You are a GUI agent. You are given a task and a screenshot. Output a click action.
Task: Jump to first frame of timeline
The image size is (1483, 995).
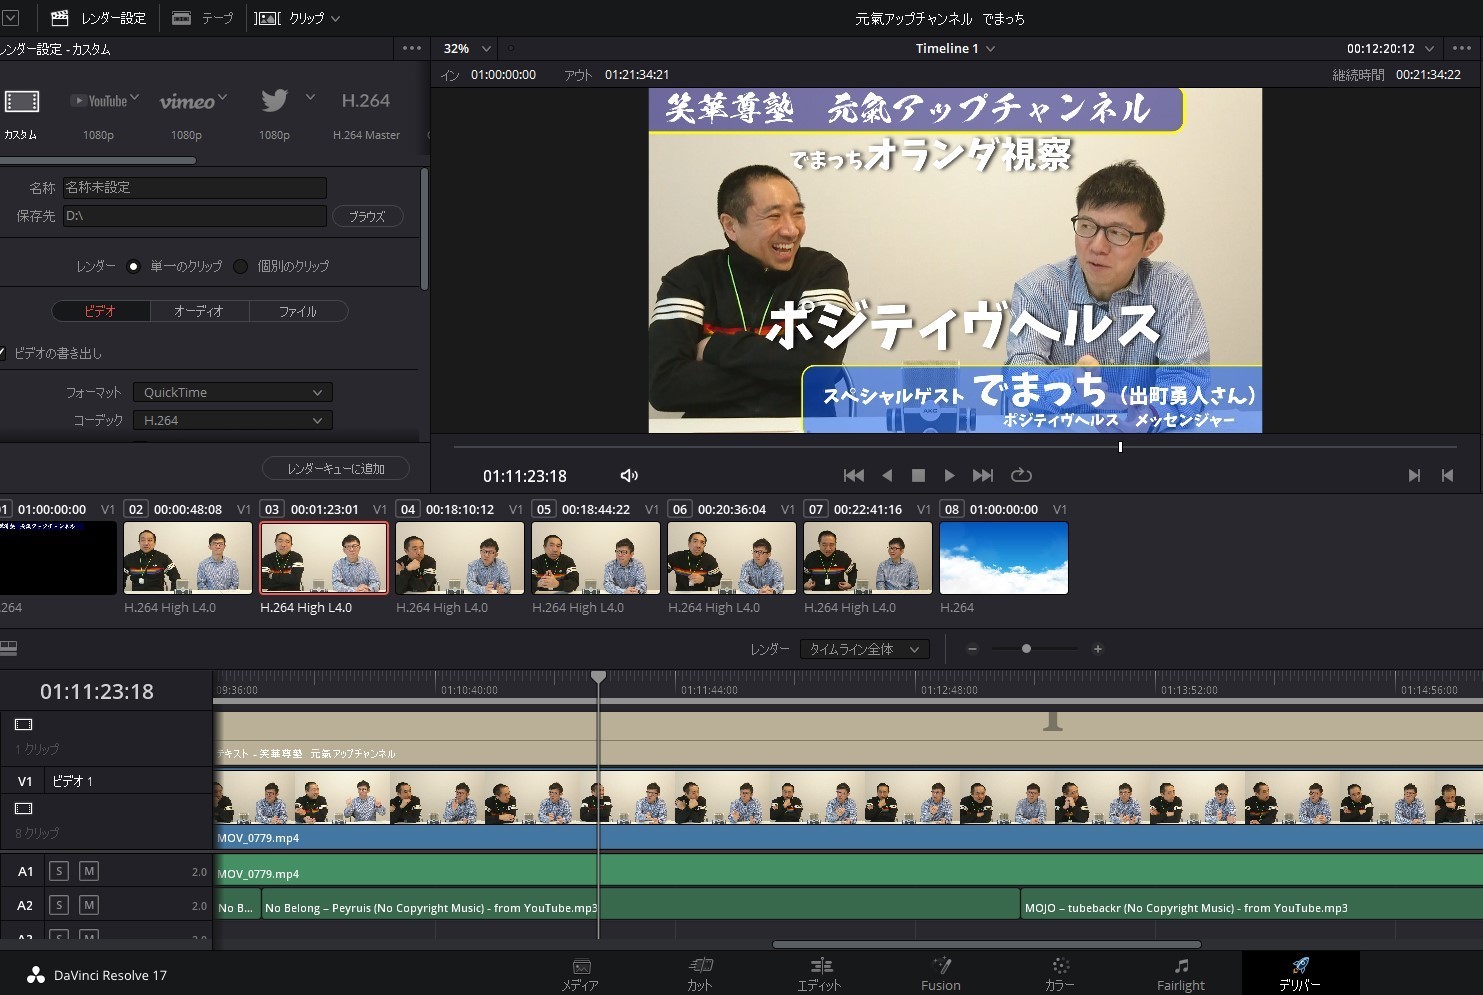(x=853, y=476)
